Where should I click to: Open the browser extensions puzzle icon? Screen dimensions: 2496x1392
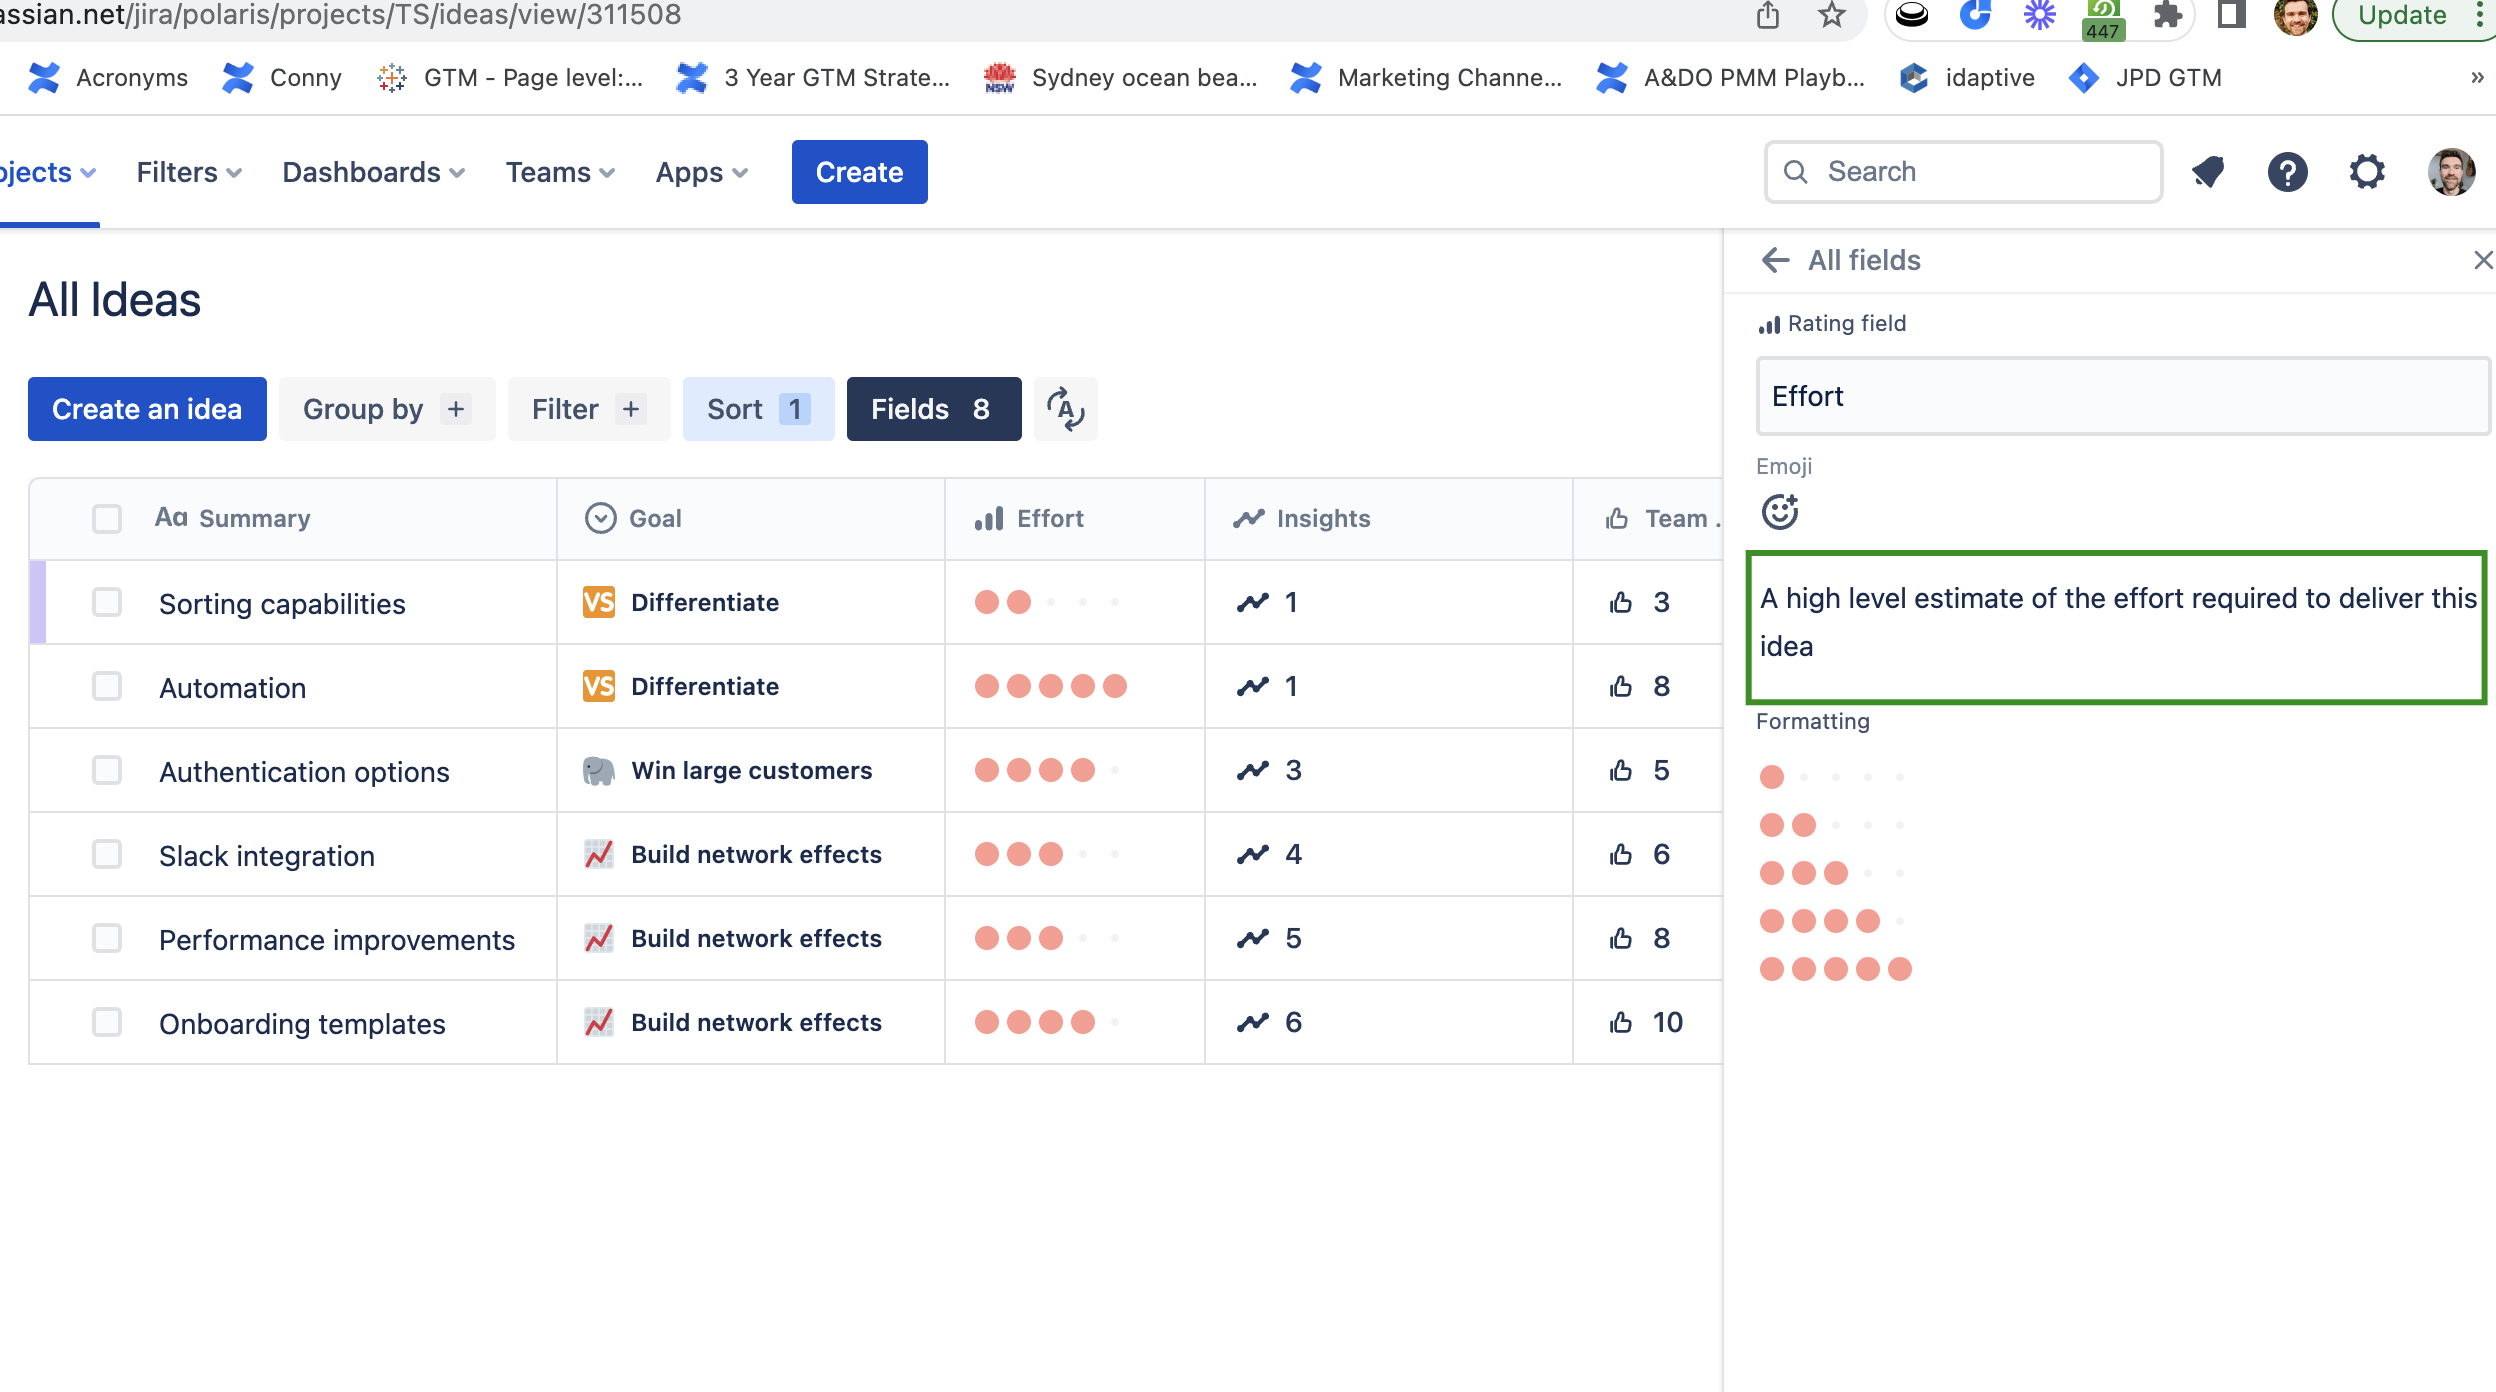[2166, 15]
